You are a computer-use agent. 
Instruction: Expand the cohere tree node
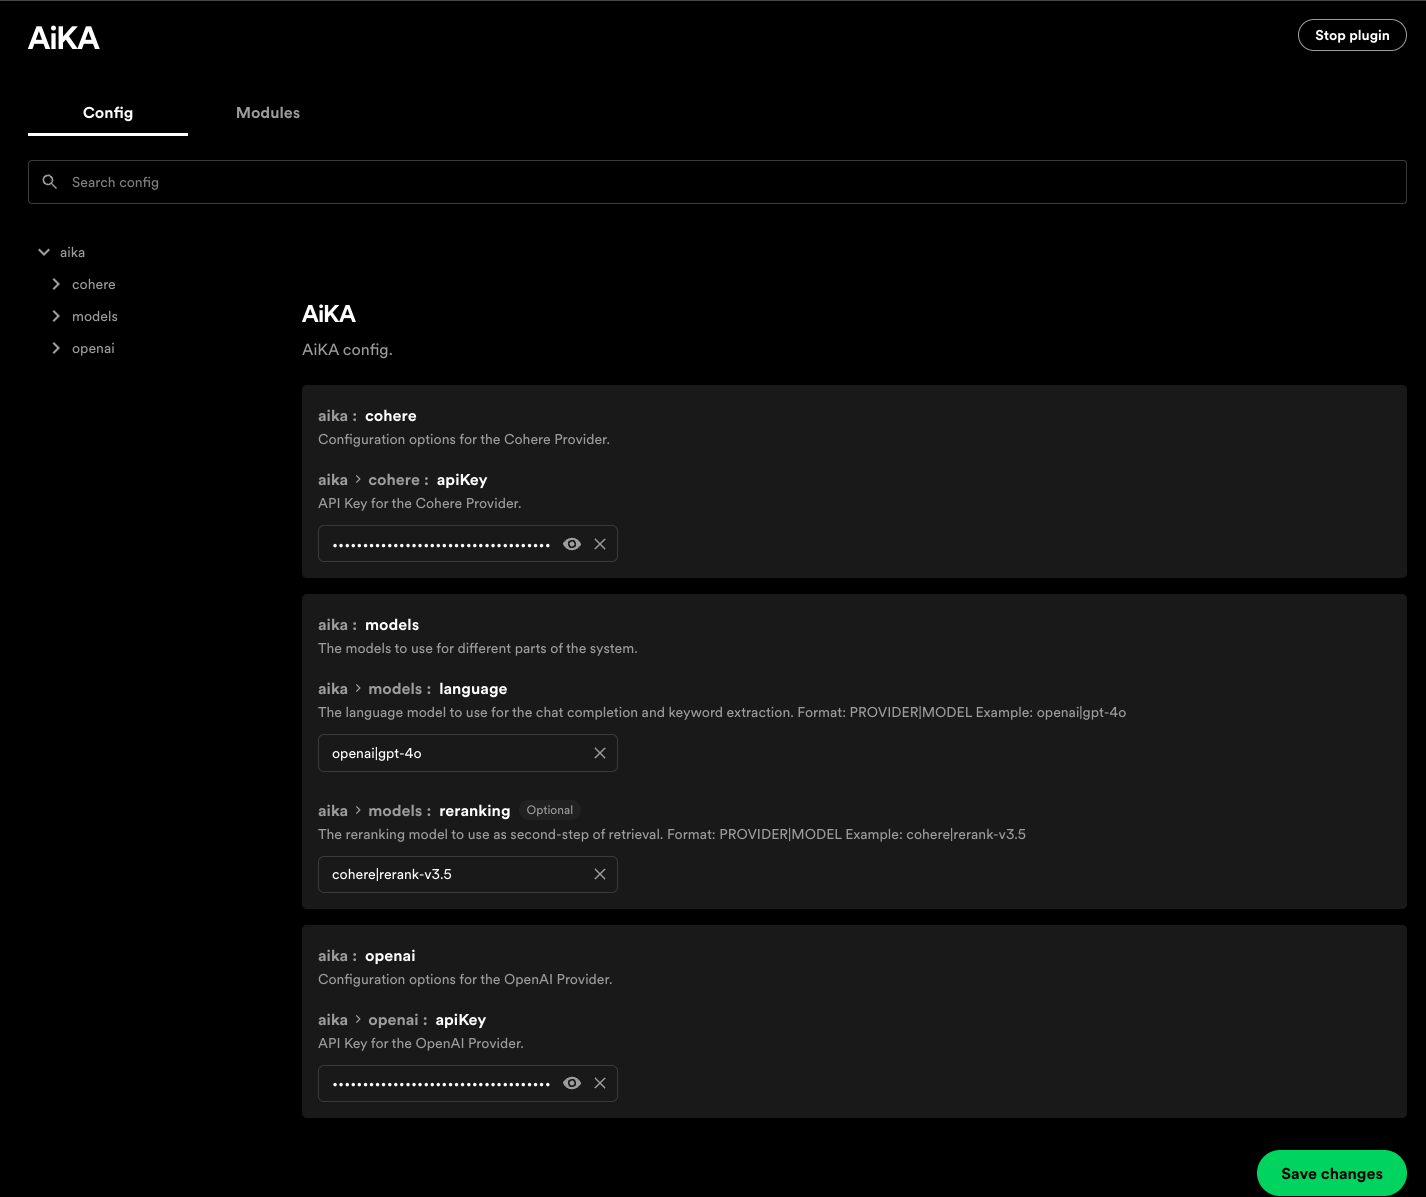coord(56,284)
